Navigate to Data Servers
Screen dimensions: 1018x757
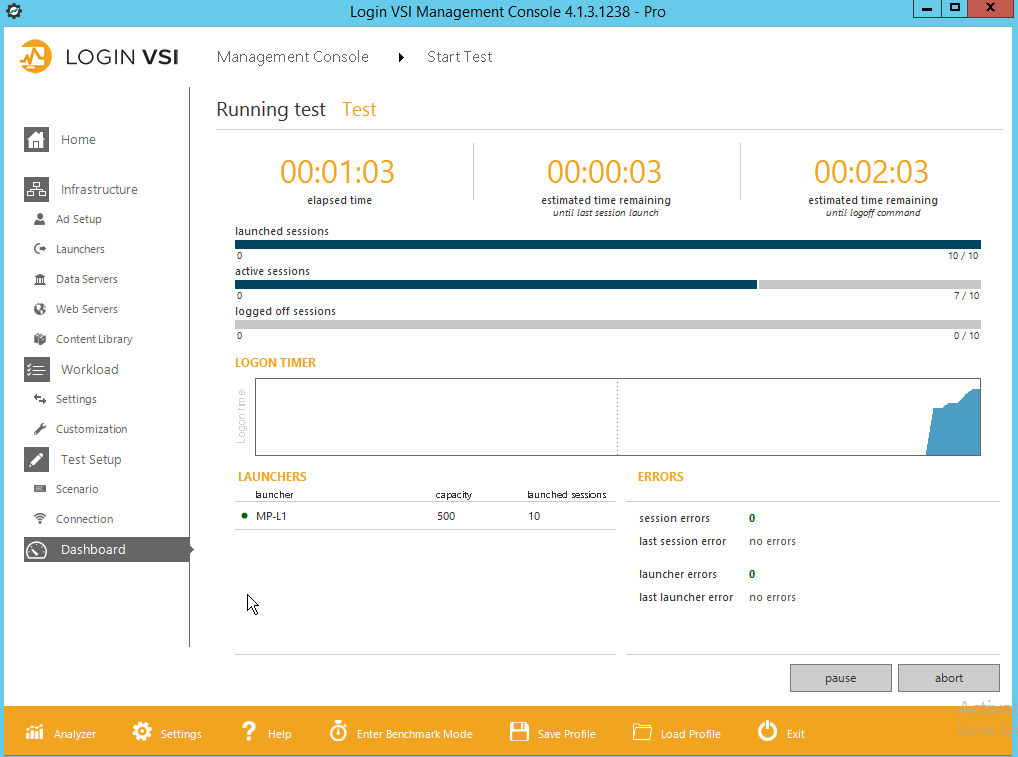point(86,279)
